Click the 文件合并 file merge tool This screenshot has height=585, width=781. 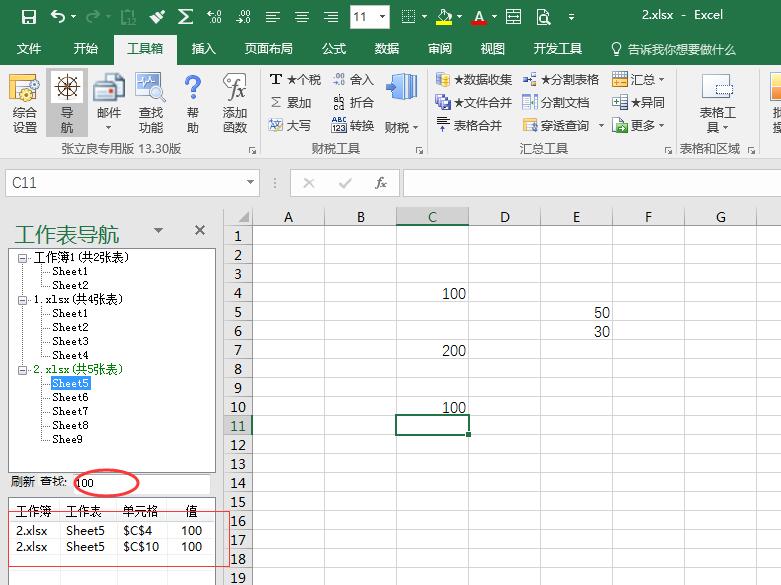tap(474, 102)
